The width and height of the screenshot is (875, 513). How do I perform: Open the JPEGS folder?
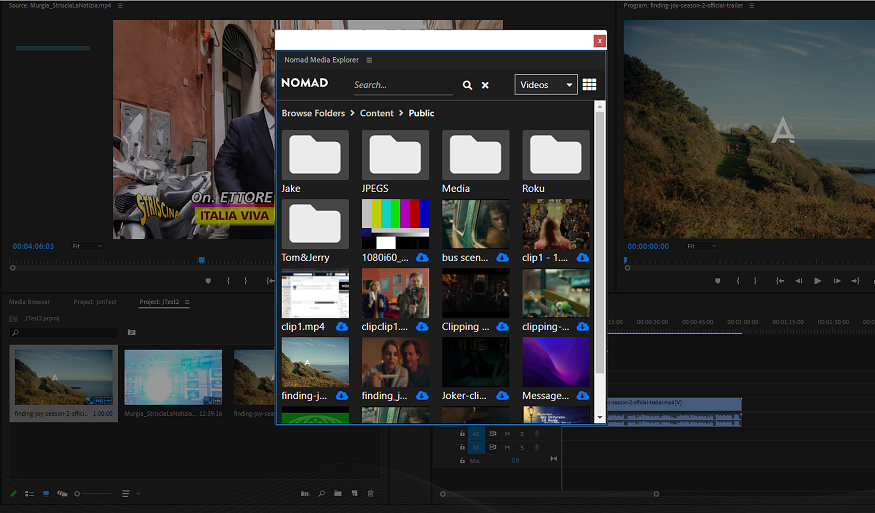coord(395,155)
